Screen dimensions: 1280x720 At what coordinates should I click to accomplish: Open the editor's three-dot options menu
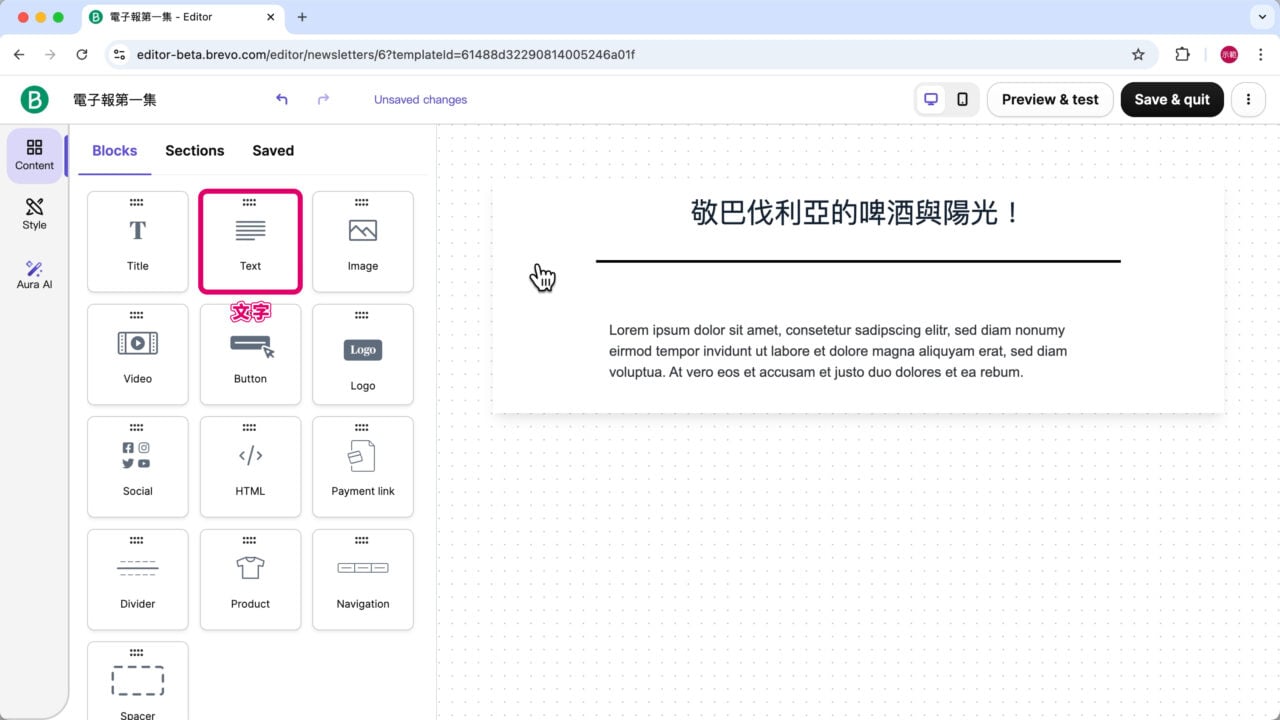tap(1248, 99)
